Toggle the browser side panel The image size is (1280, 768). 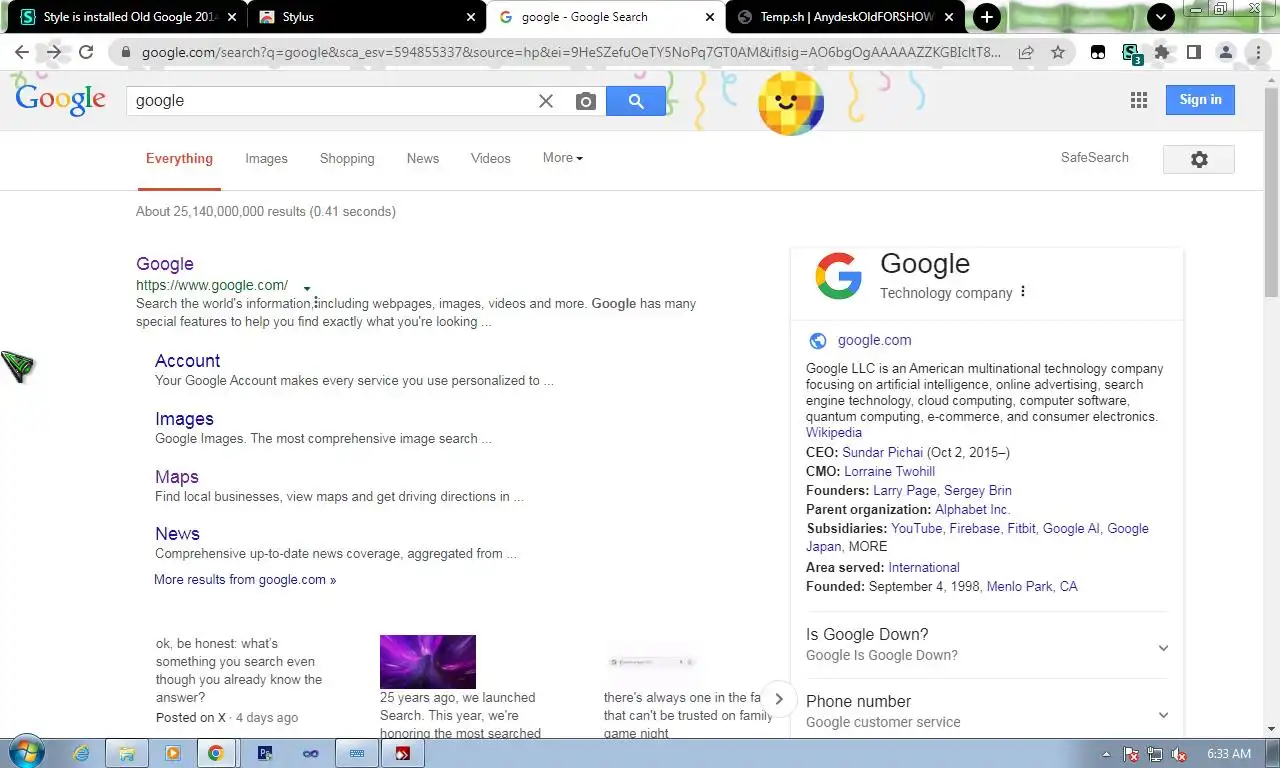tap(1193, 52)
